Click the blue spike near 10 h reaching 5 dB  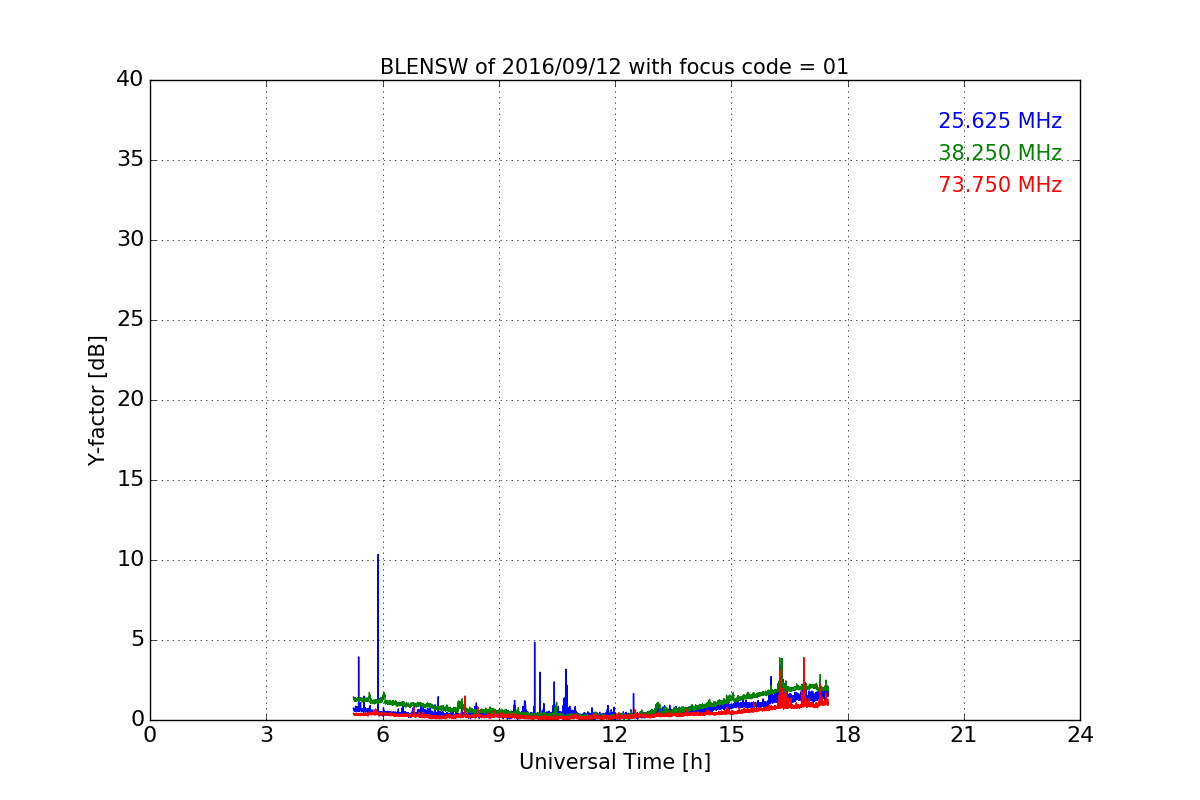coord(535,678)
